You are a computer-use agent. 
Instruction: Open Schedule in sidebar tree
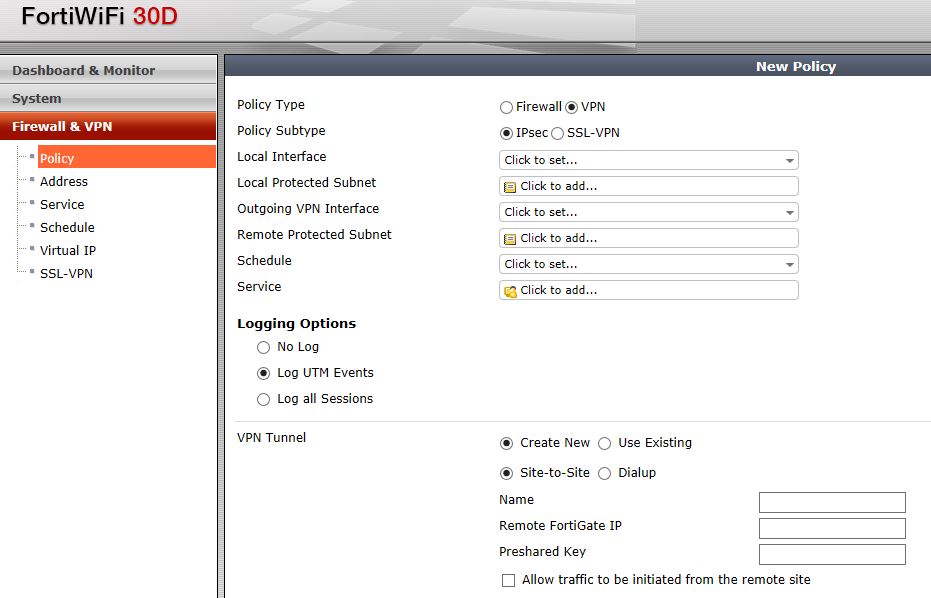click(67, 228)
